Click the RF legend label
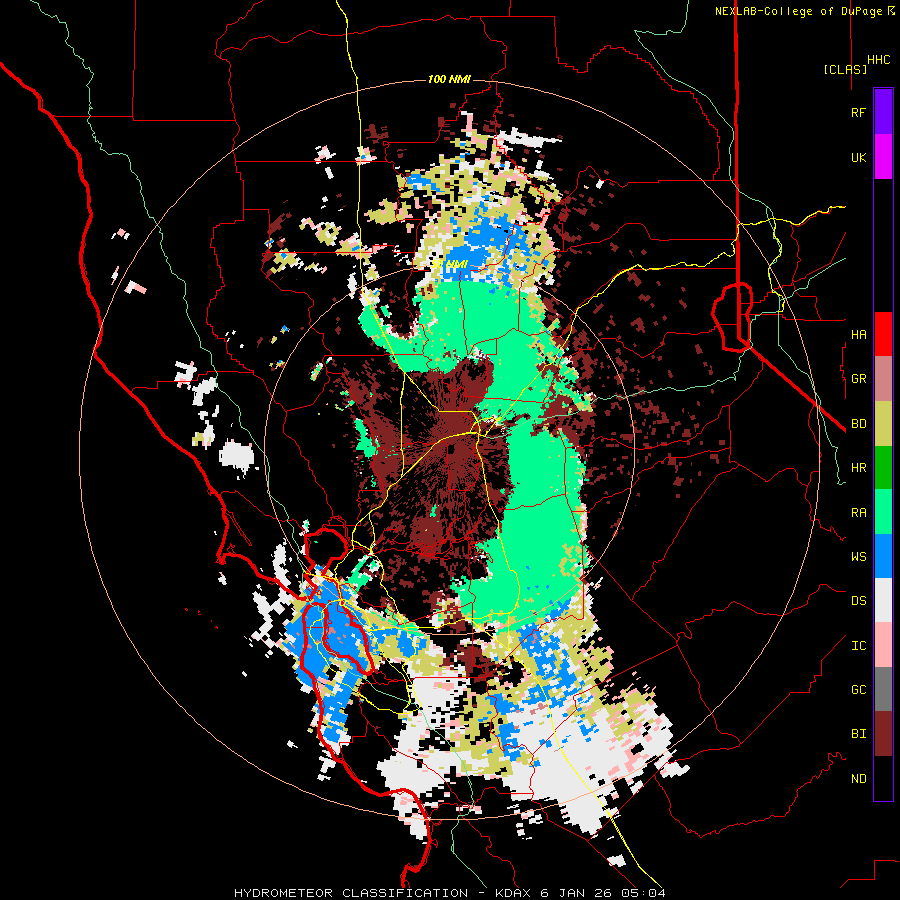This screenshot has width=900, height=900. tap(858, 112)
